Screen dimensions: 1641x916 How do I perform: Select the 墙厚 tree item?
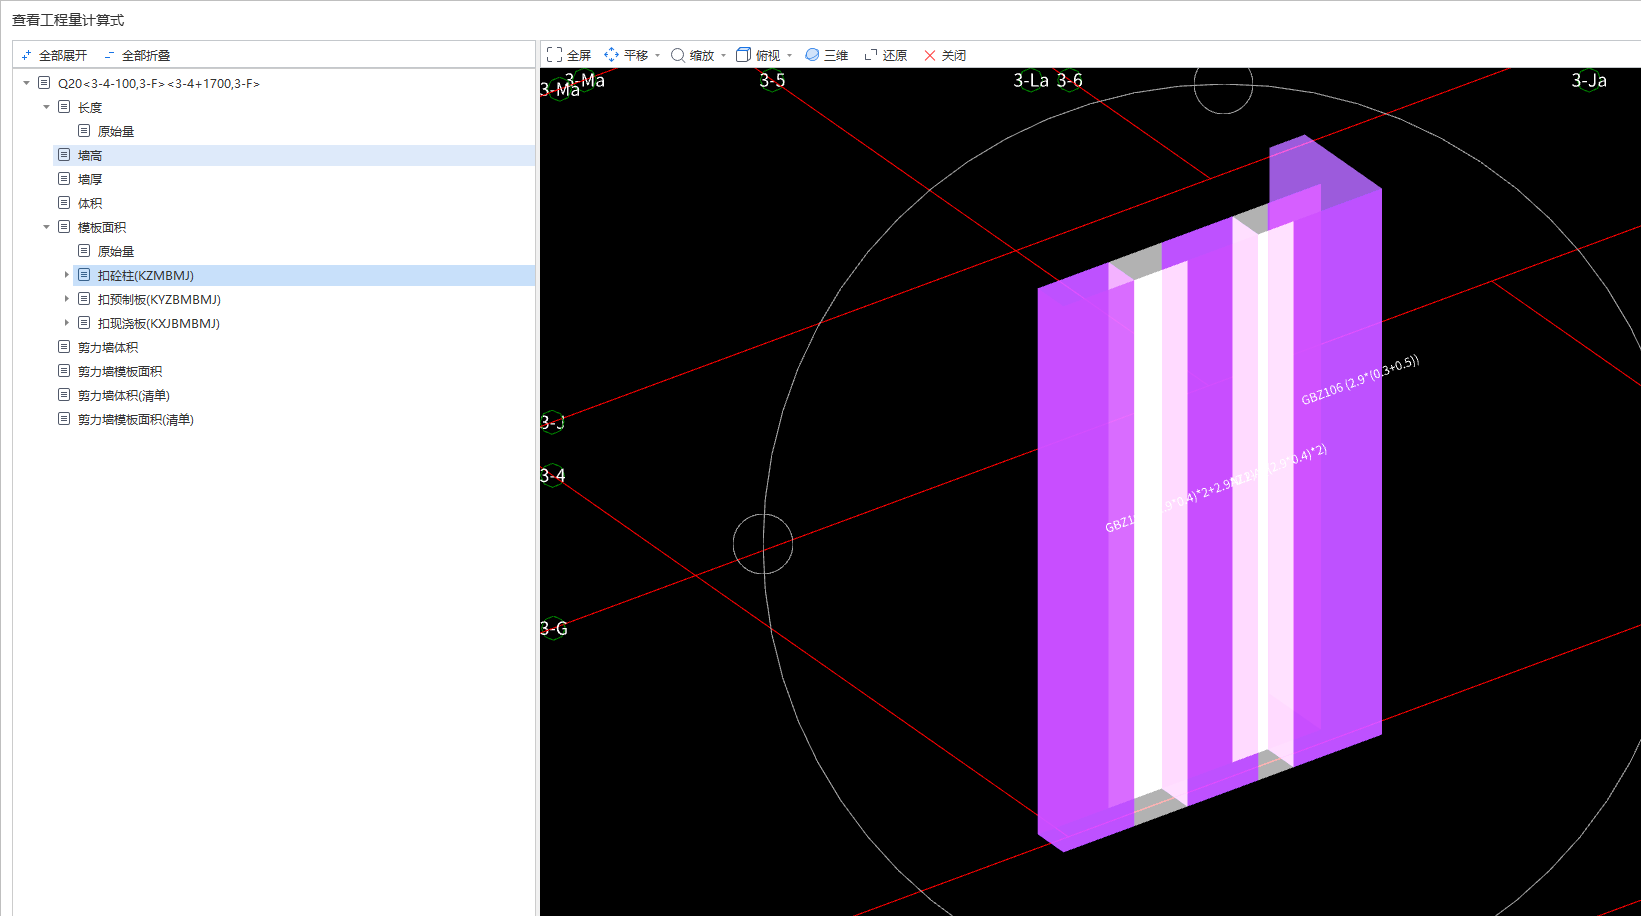[90, 179]
